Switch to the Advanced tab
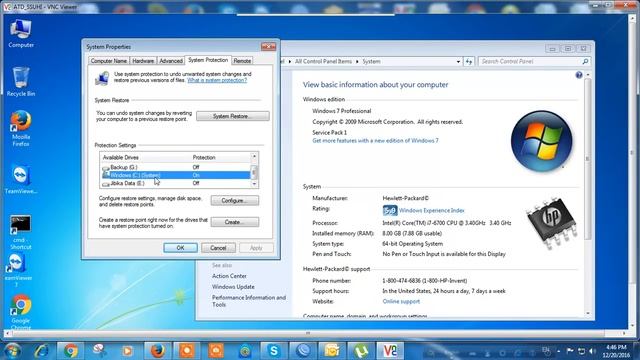The height and width of the screenshot is (360, 640). [171, 61]
